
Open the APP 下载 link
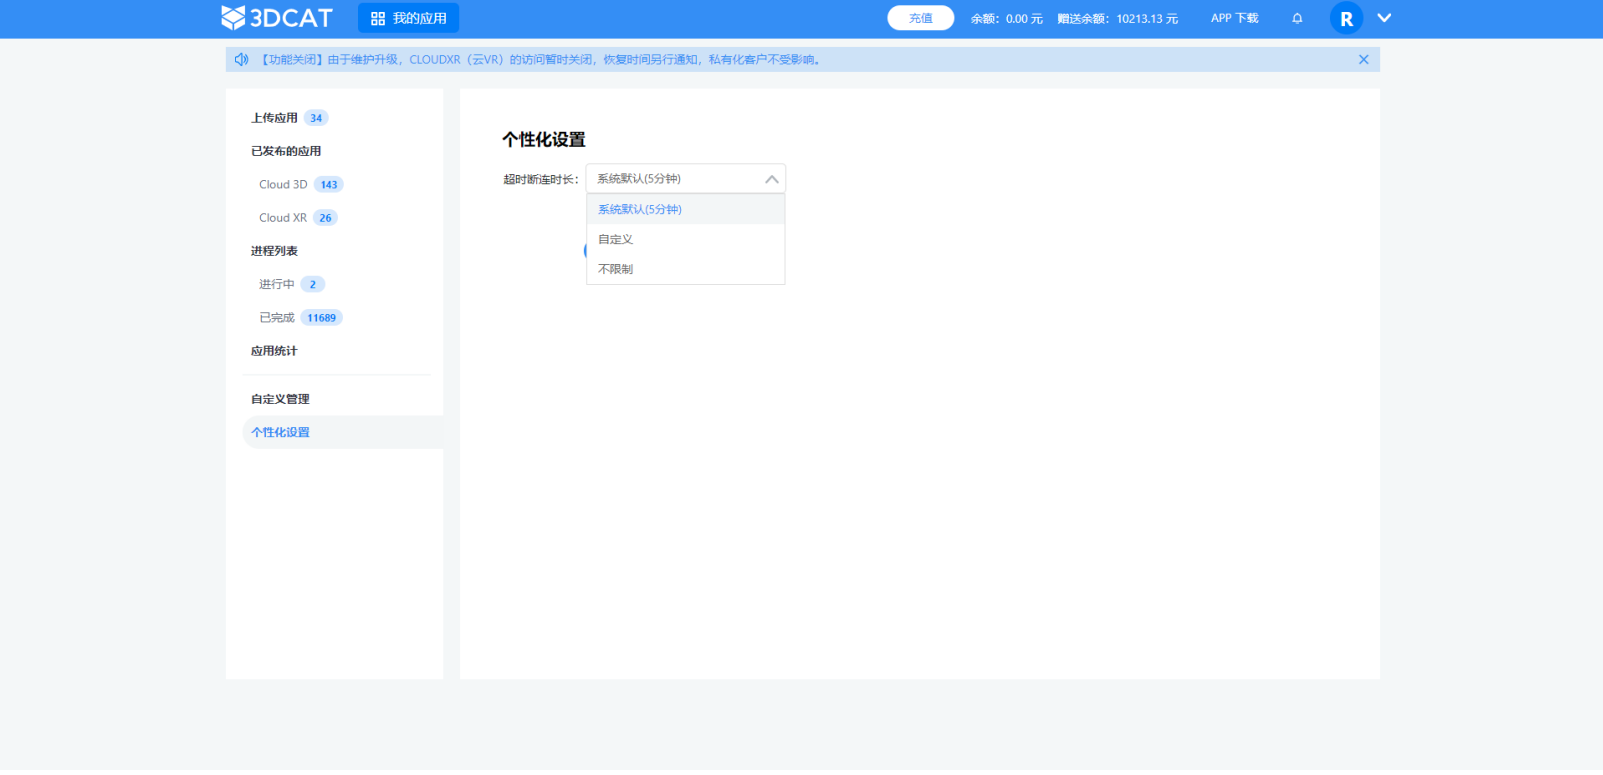pos(1235,18)
